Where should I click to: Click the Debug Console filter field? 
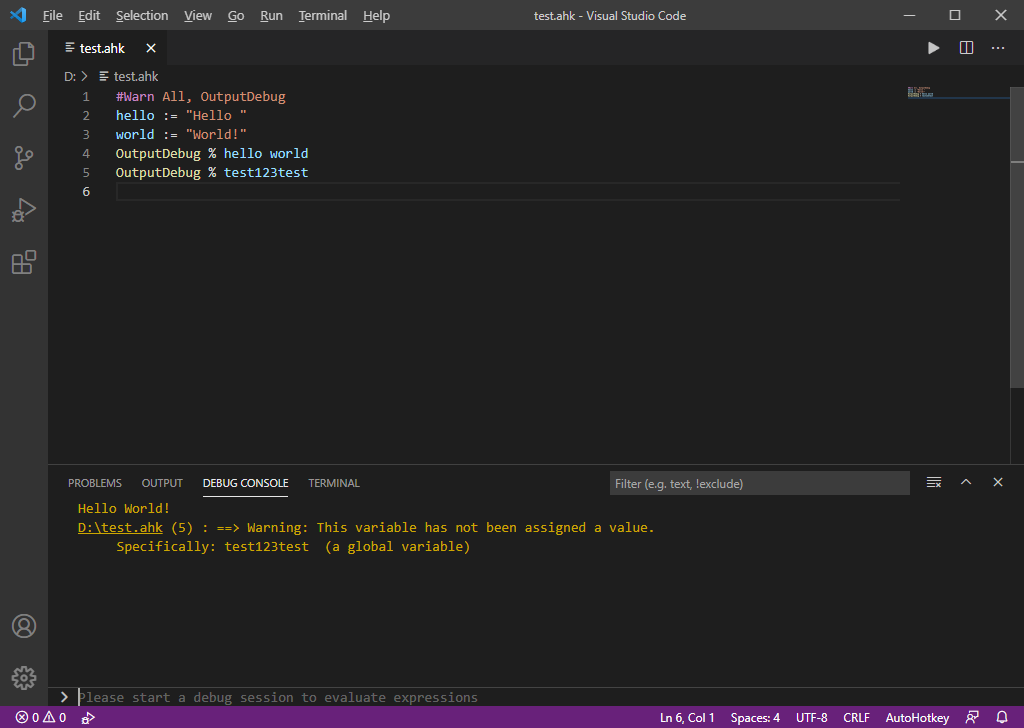pyautogui.click(x=760, y=483)
